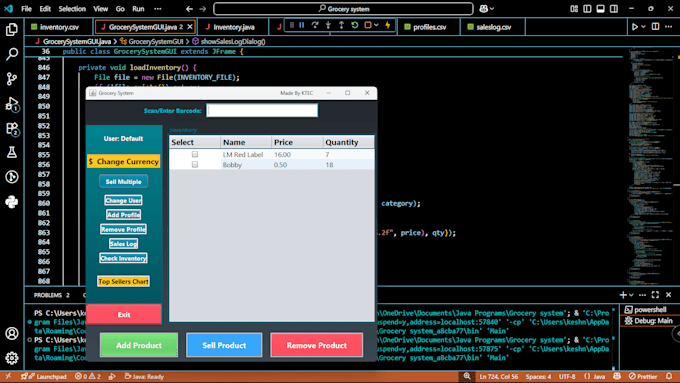Toggle the primary side bar layout icon
Image resolution: width=680 pixels, height=383 pixels.
587,9
